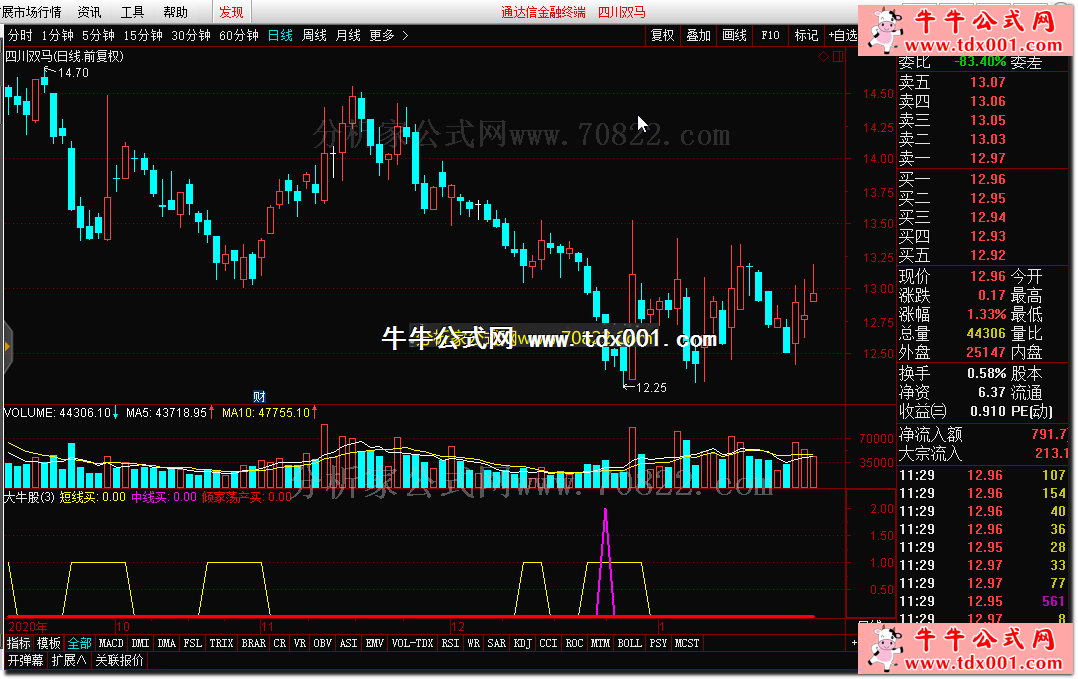Switch to the 分时 intraday view
This screenshot has height=679, width=1078.
pos(20,35)
